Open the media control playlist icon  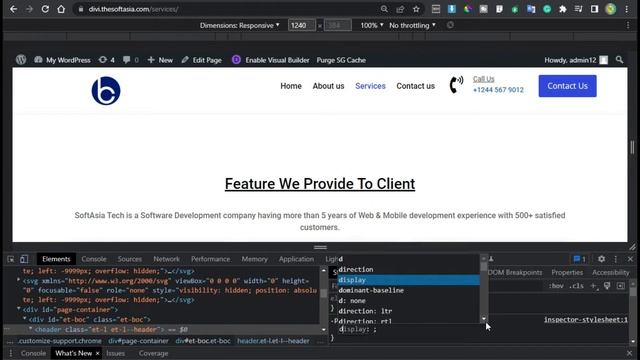(578, 9)
